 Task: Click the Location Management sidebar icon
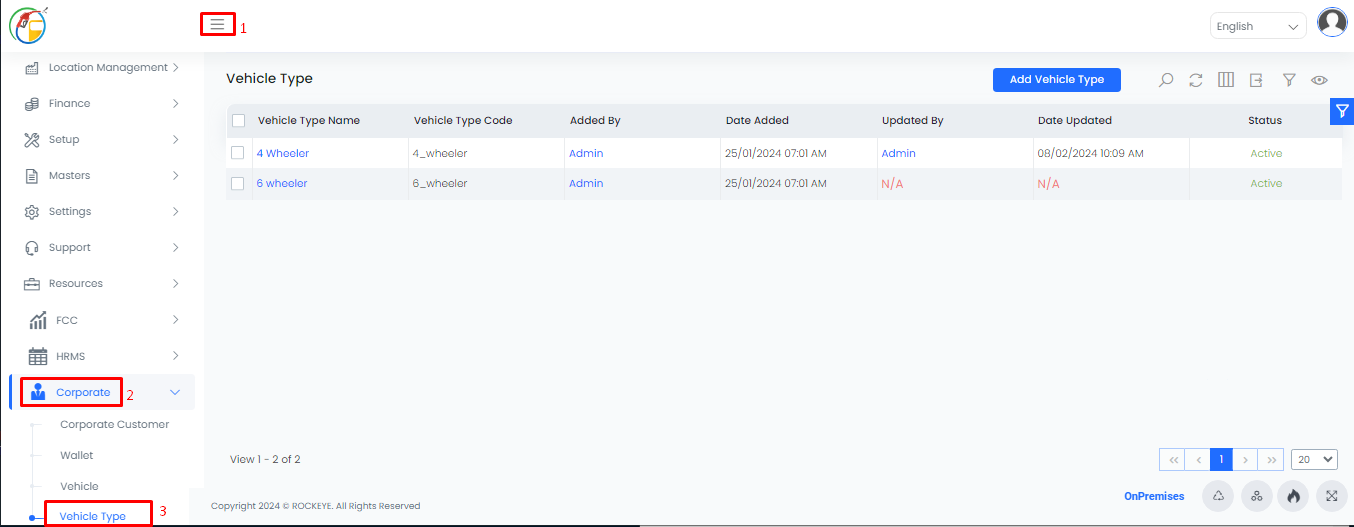pyautogui.click(x=31, y=68)
